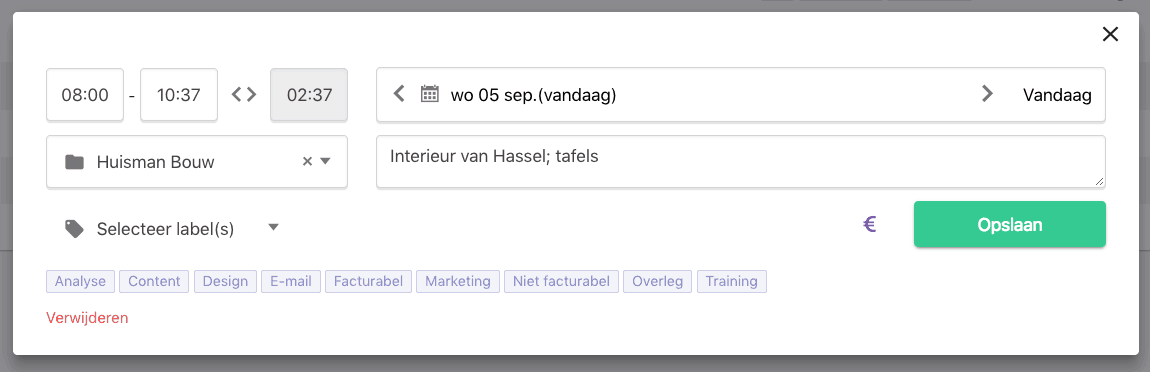Image resolution: width=1150 pixels, height=372 pixels.
Task: Click the description field with Interieur van Hassel
Action: [741, 161]
